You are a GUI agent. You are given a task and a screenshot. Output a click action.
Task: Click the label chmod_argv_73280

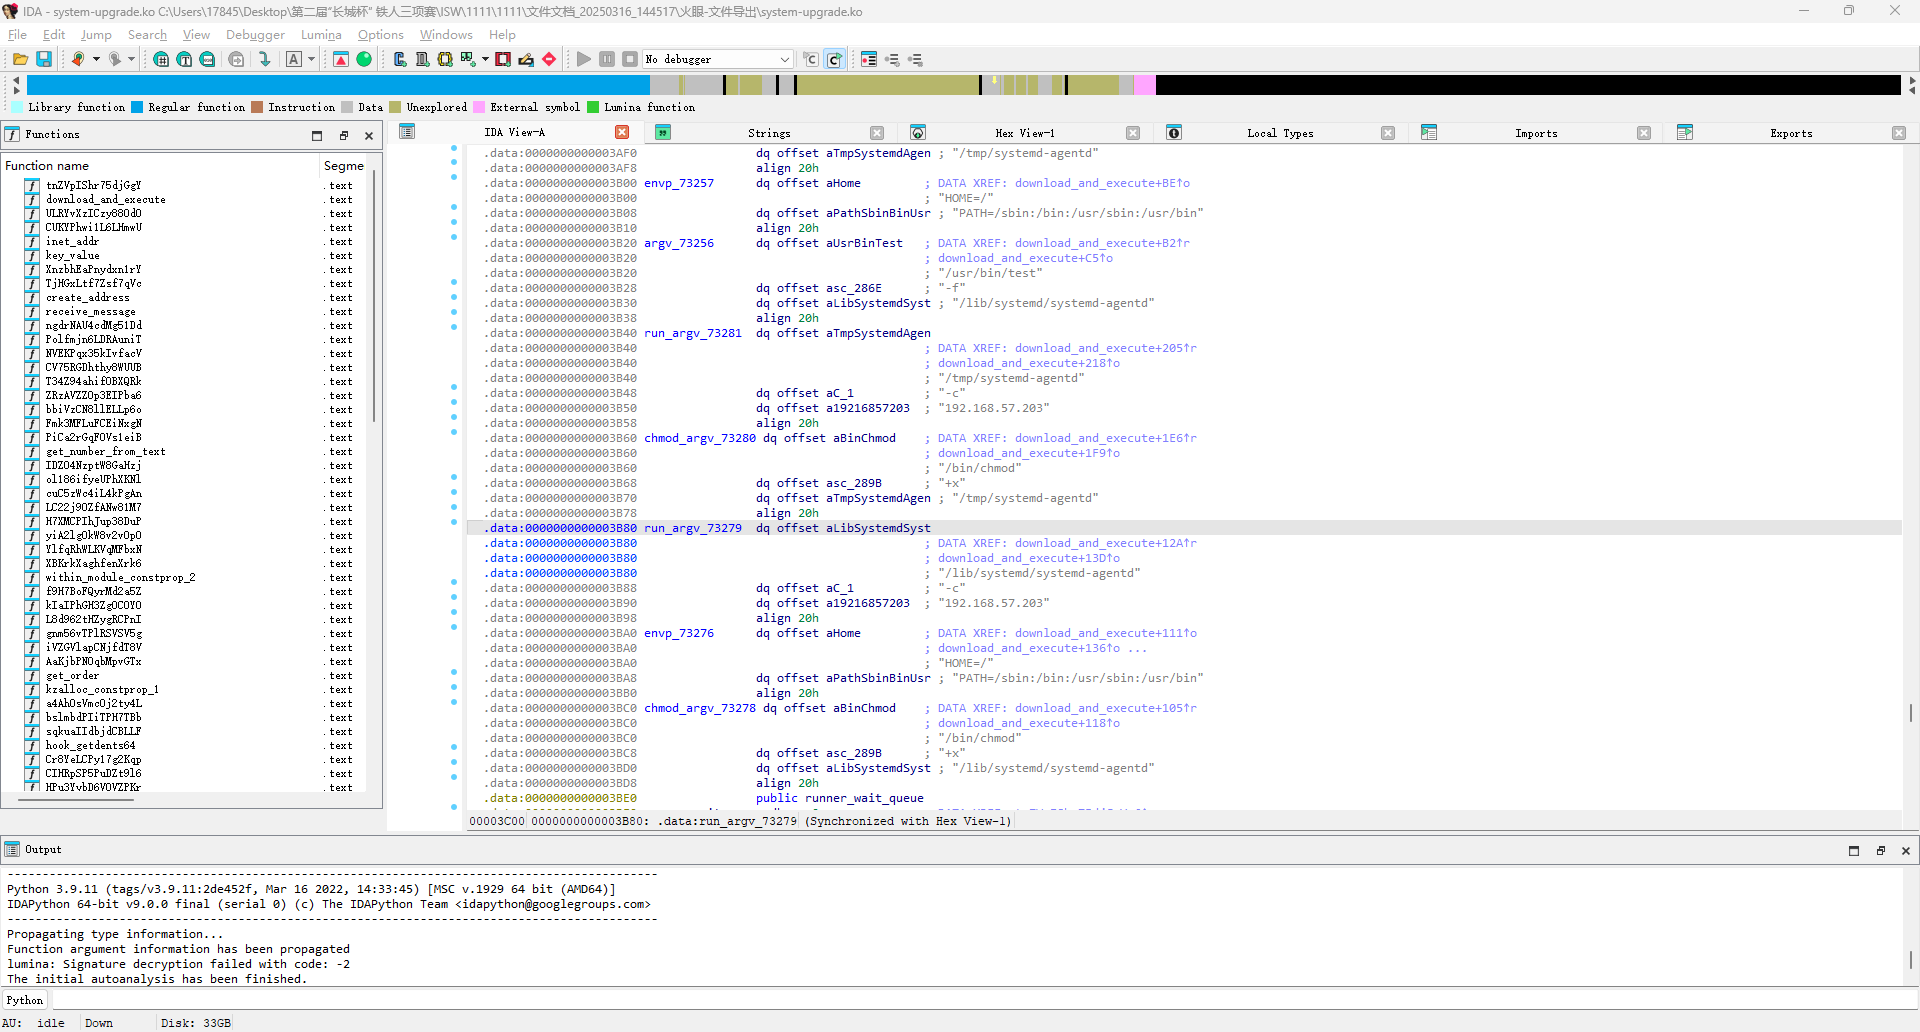click(x=700, y=438)
